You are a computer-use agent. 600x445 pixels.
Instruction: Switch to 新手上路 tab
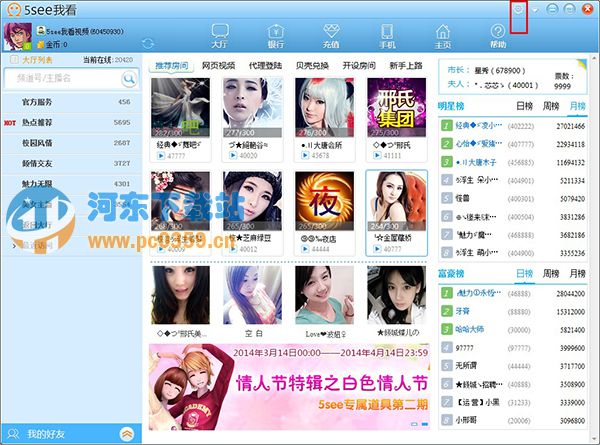tap(406, 66)
